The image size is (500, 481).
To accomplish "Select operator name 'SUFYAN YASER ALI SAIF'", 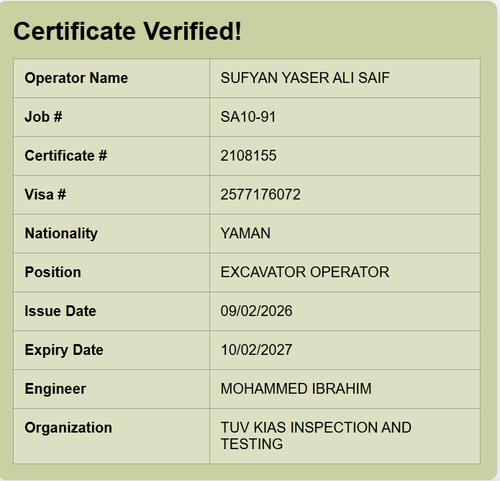I will coord(305,78).
